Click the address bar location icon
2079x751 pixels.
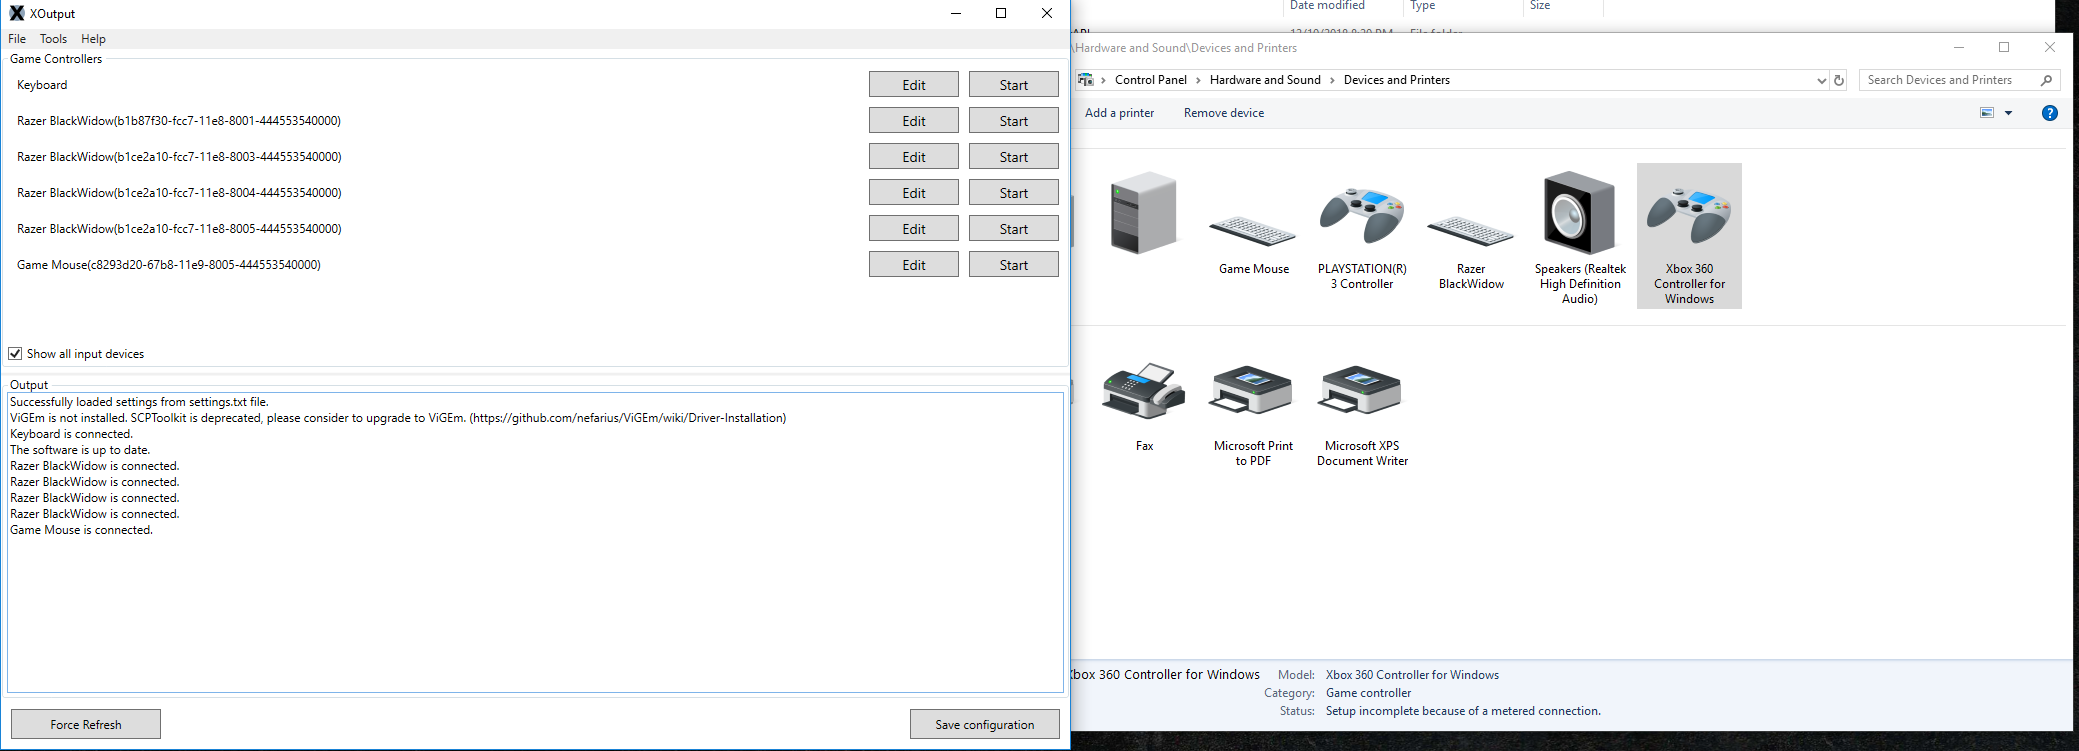[x=1085, y=80]
